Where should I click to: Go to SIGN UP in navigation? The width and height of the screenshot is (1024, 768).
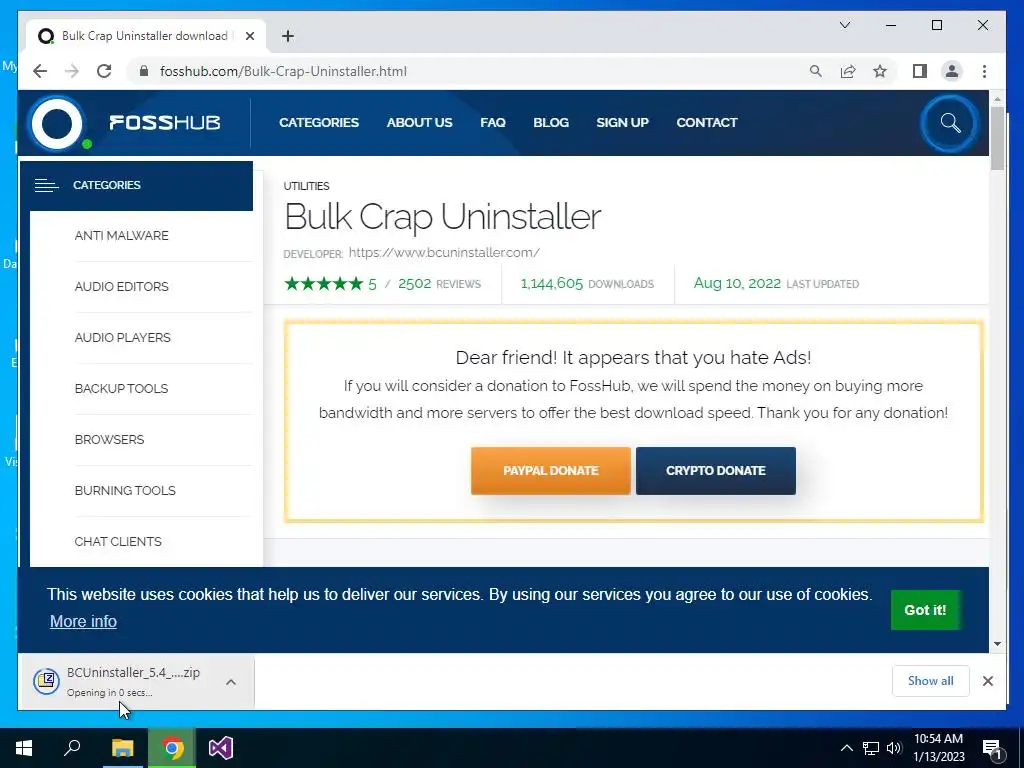pyautogui.click(x=622, y=122)
